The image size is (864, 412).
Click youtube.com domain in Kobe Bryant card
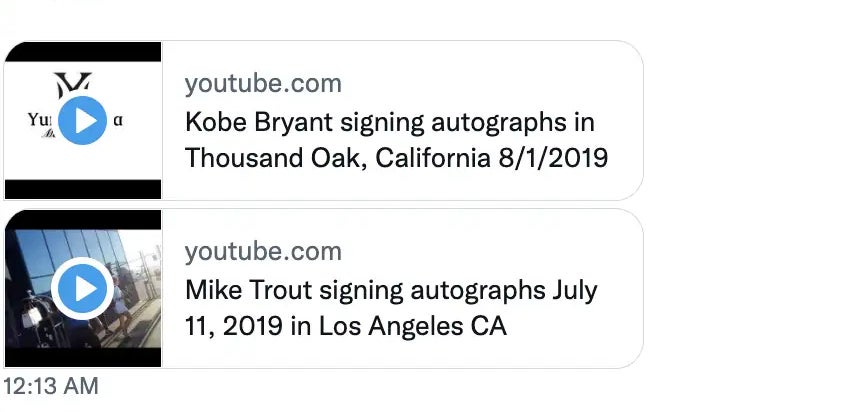point(263,84)
